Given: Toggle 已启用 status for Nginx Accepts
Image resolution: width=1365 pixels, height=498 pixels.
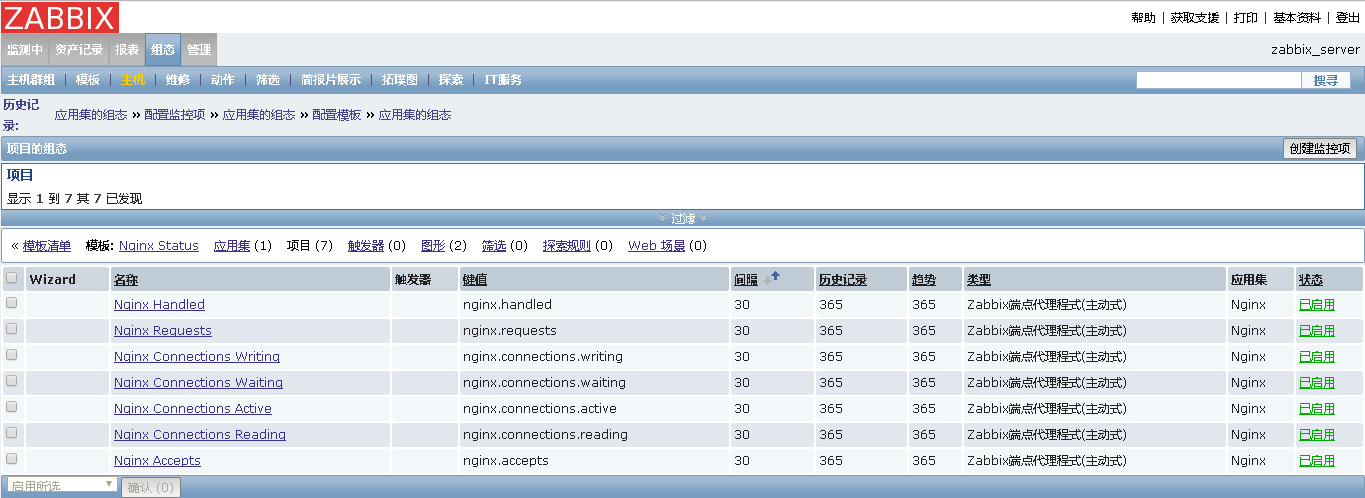Looking at the screenshot, I should (1316, 460).
